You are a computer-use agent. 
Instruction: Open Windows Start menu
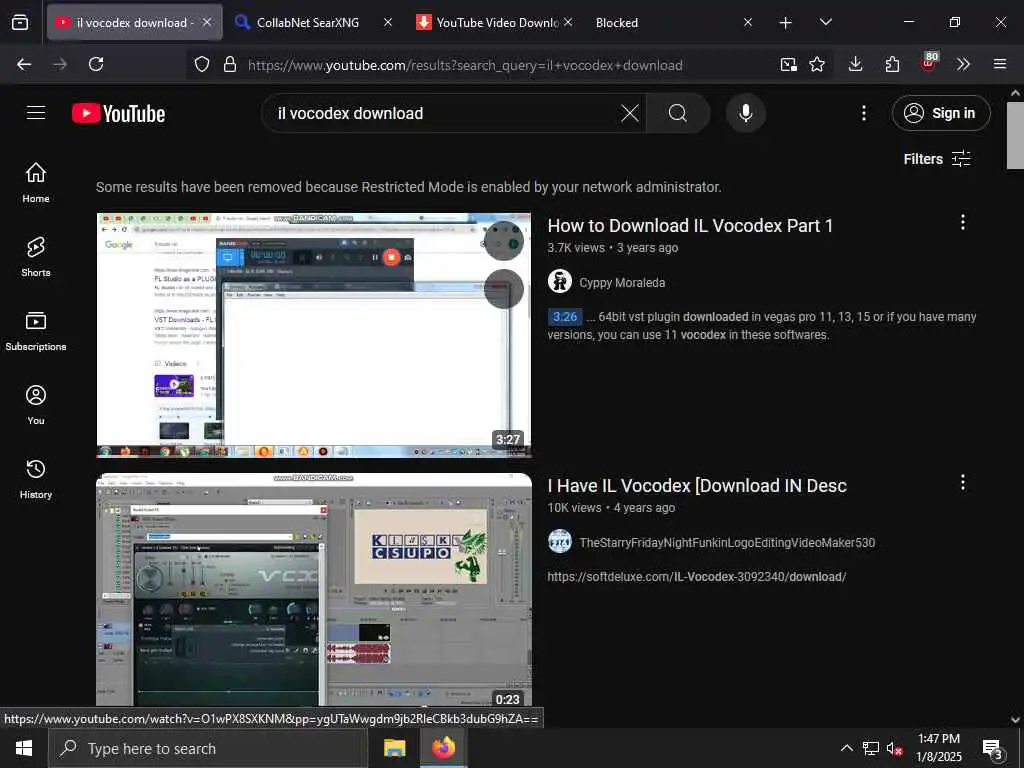(x=24, y=748)
